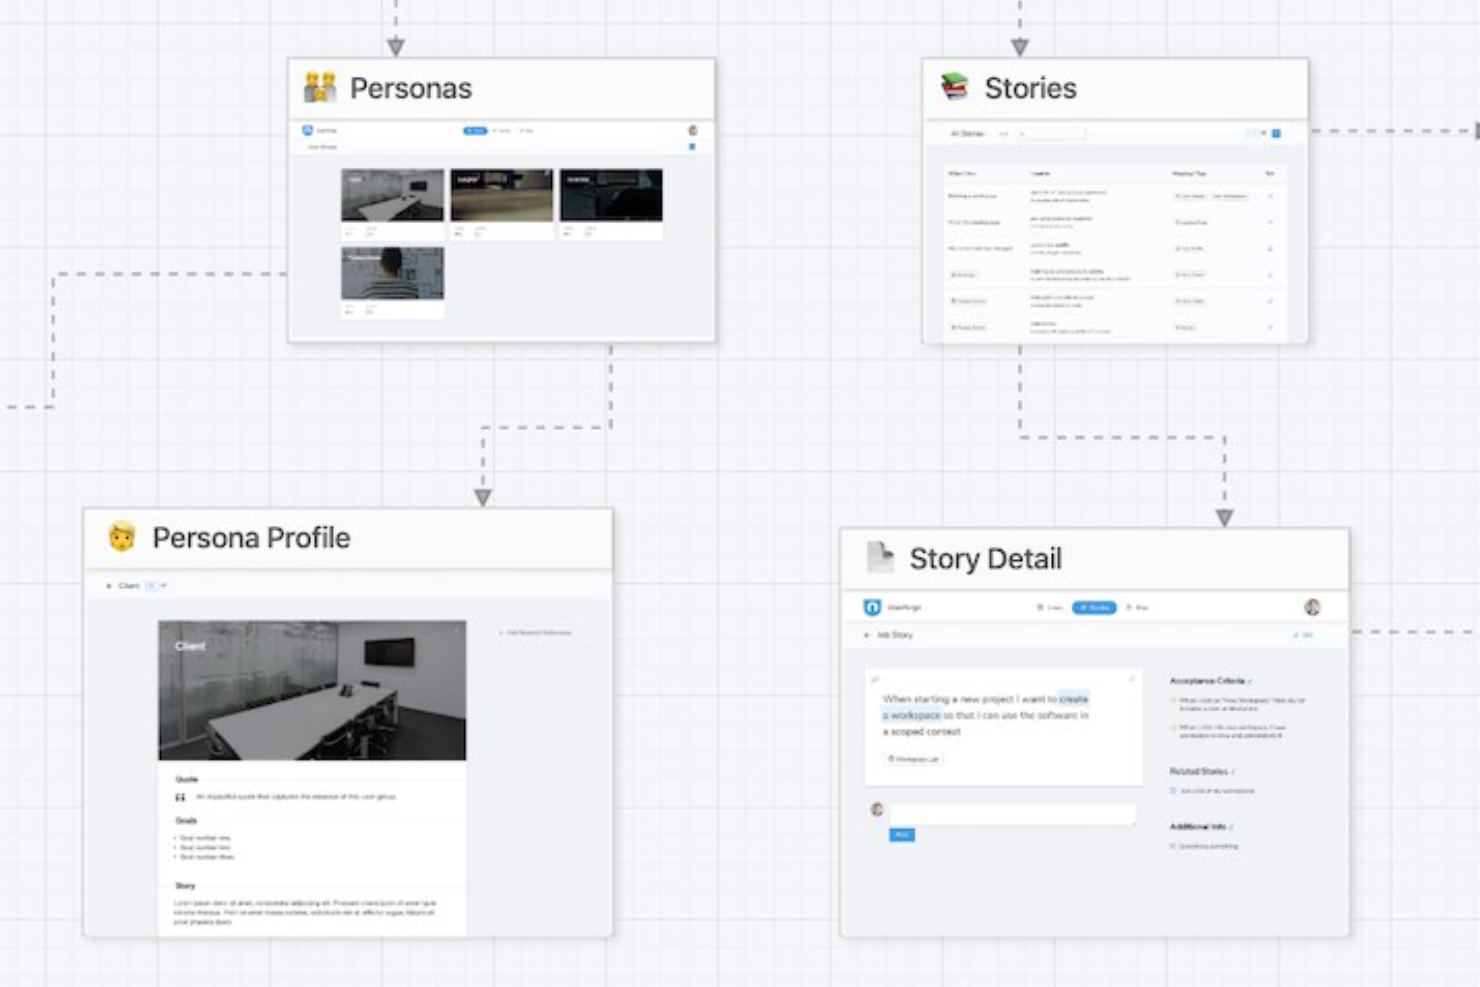Click the Related Stories link item
The width and height of the screenshot is (1480, 987).
[1212, 791]
